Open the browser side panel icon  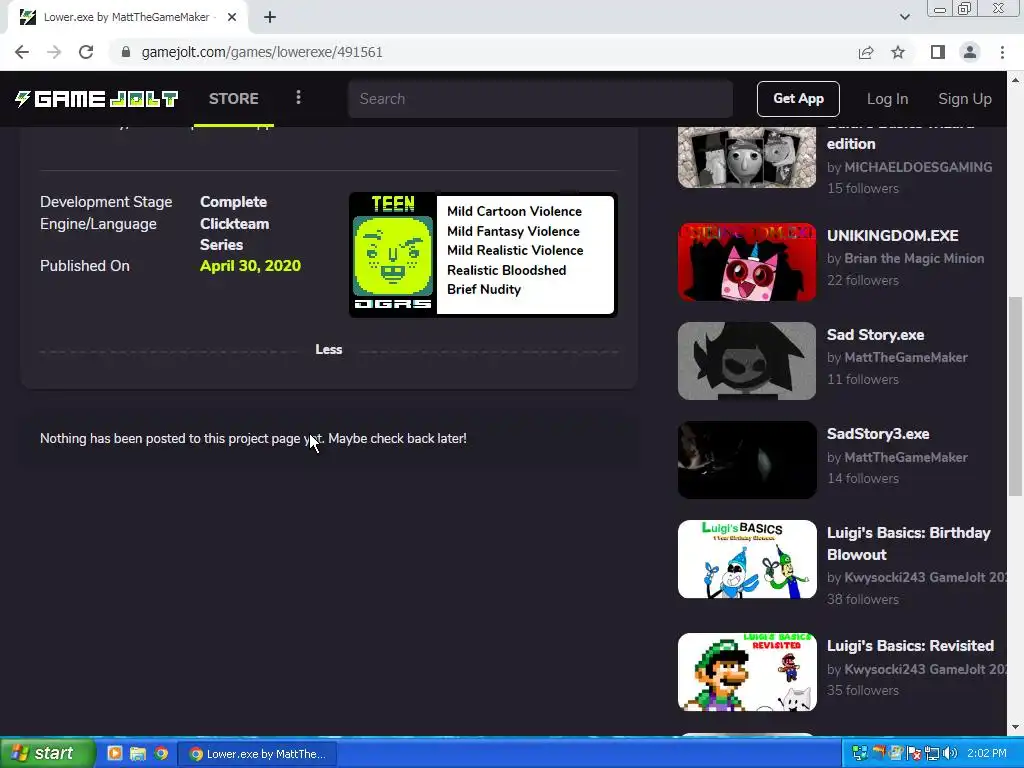click(x=938, y=52)
